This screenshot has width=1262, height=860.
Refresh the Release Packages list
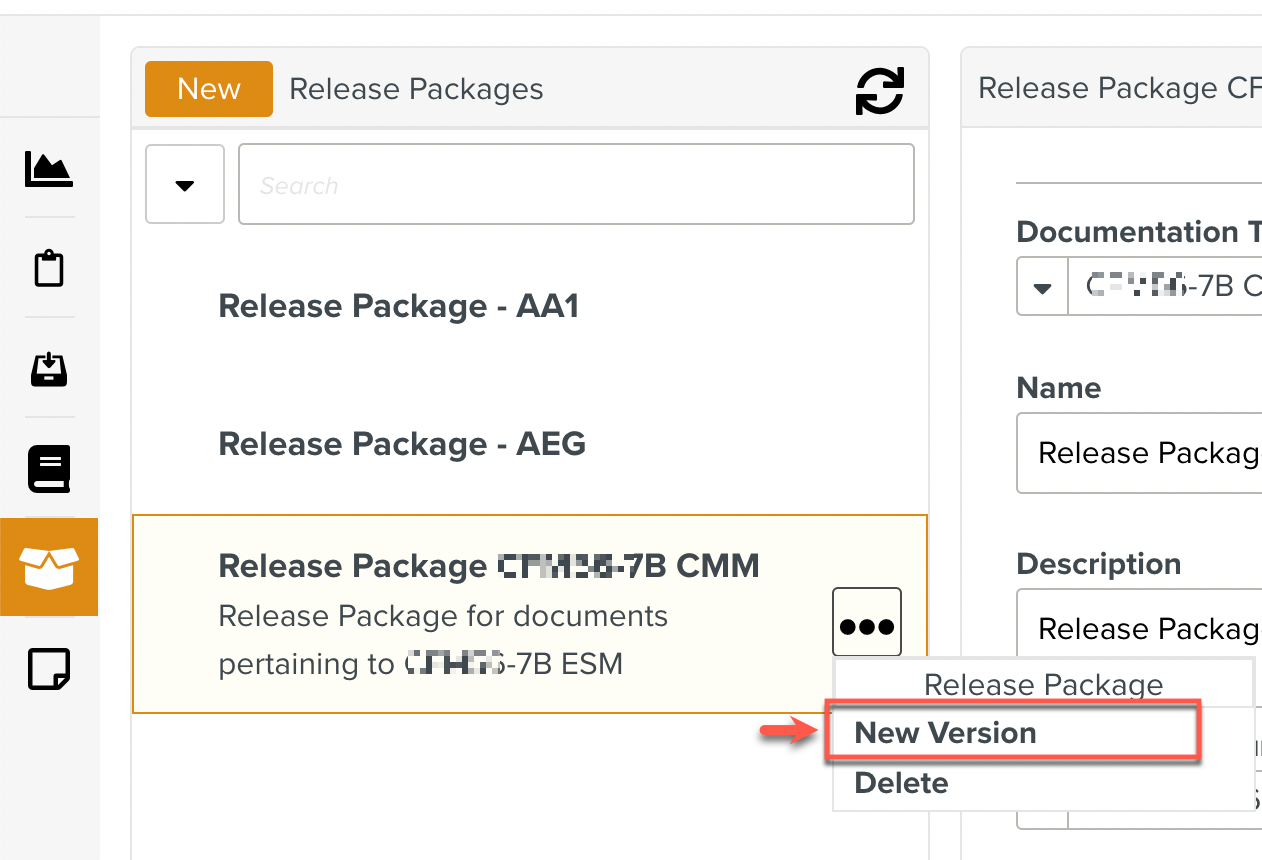[x=880, y=91]
